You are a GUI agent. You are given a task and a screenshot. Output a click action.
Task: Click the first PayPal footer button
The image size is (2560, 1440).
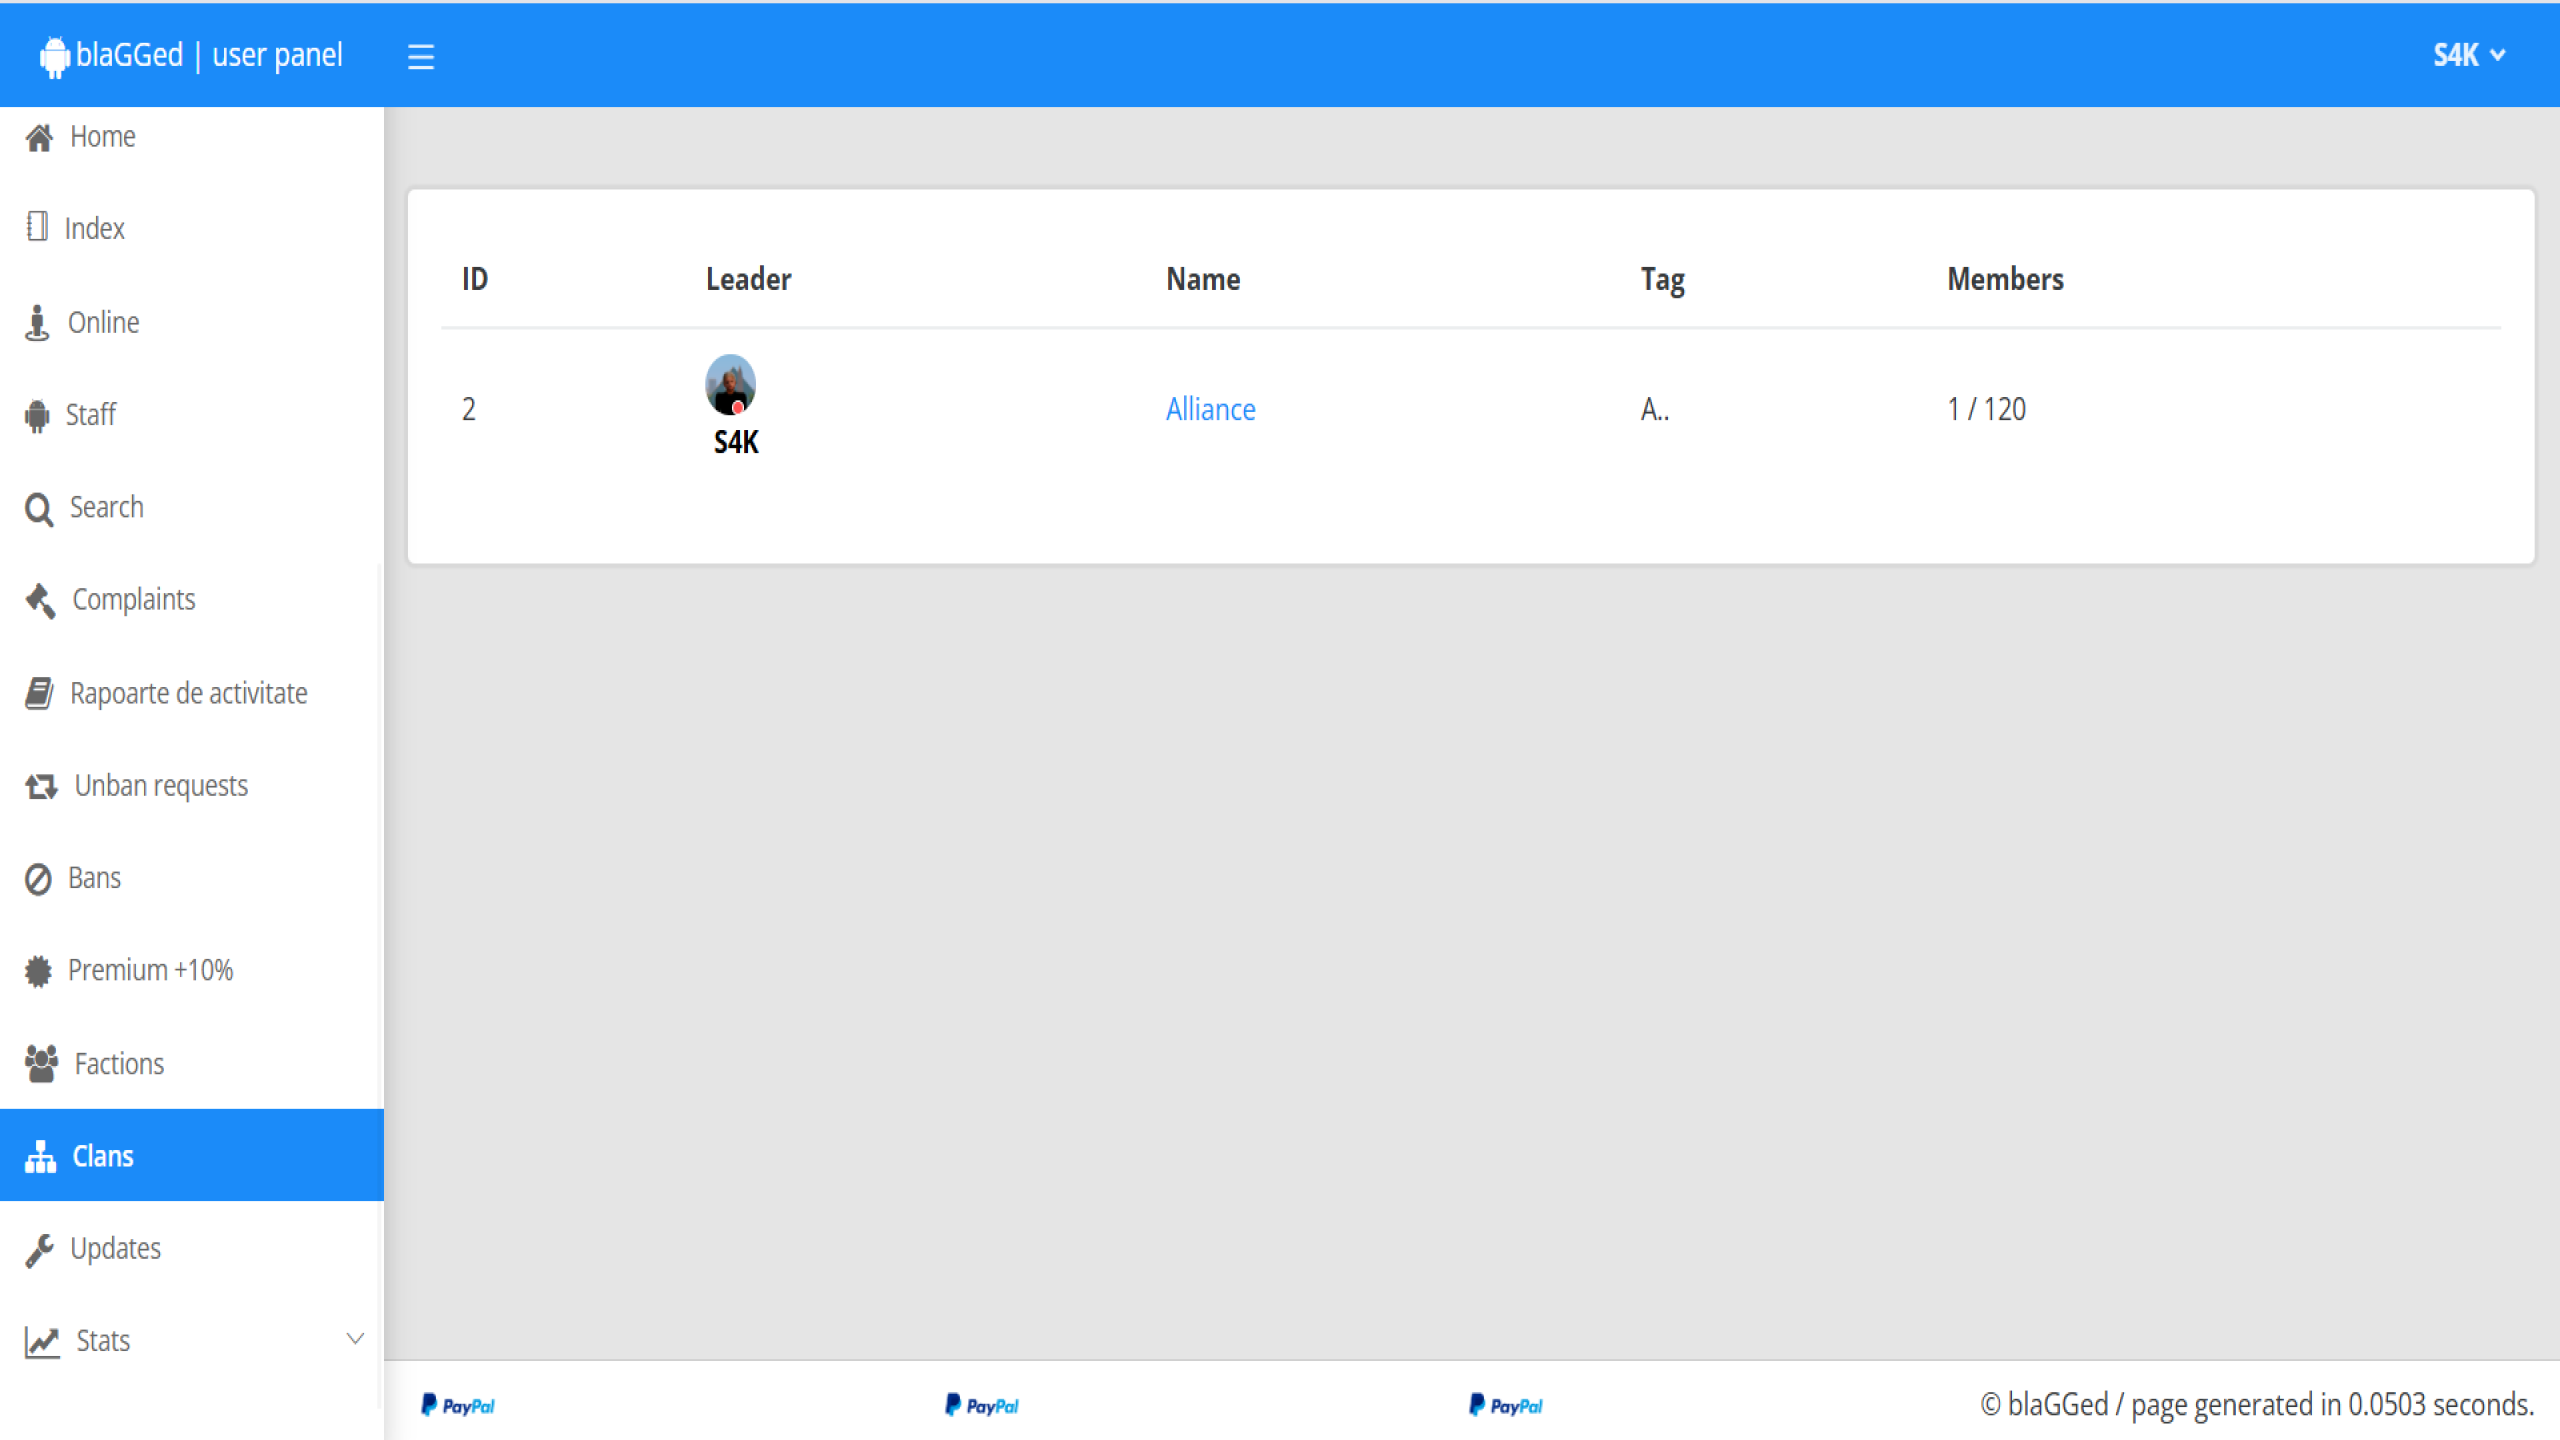coord(458,1405)
